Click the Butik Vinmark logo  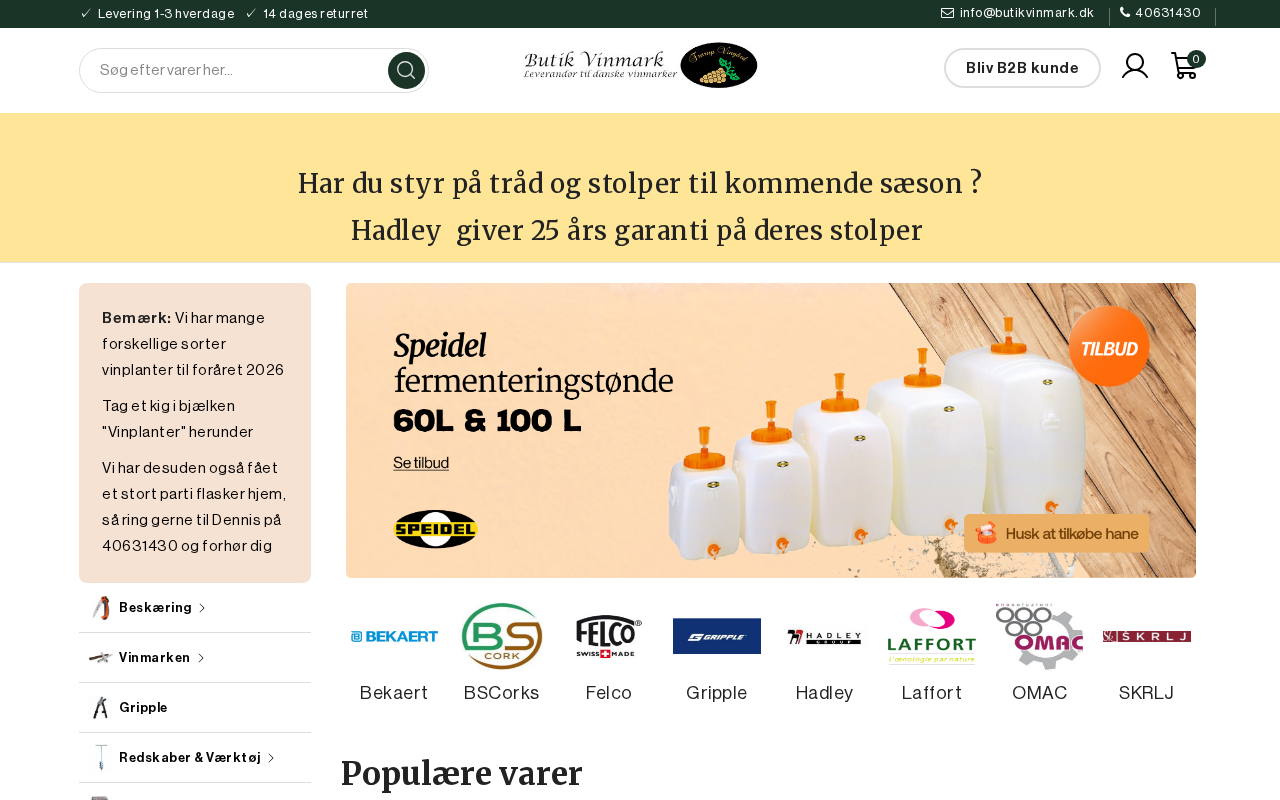coord(640,65)
